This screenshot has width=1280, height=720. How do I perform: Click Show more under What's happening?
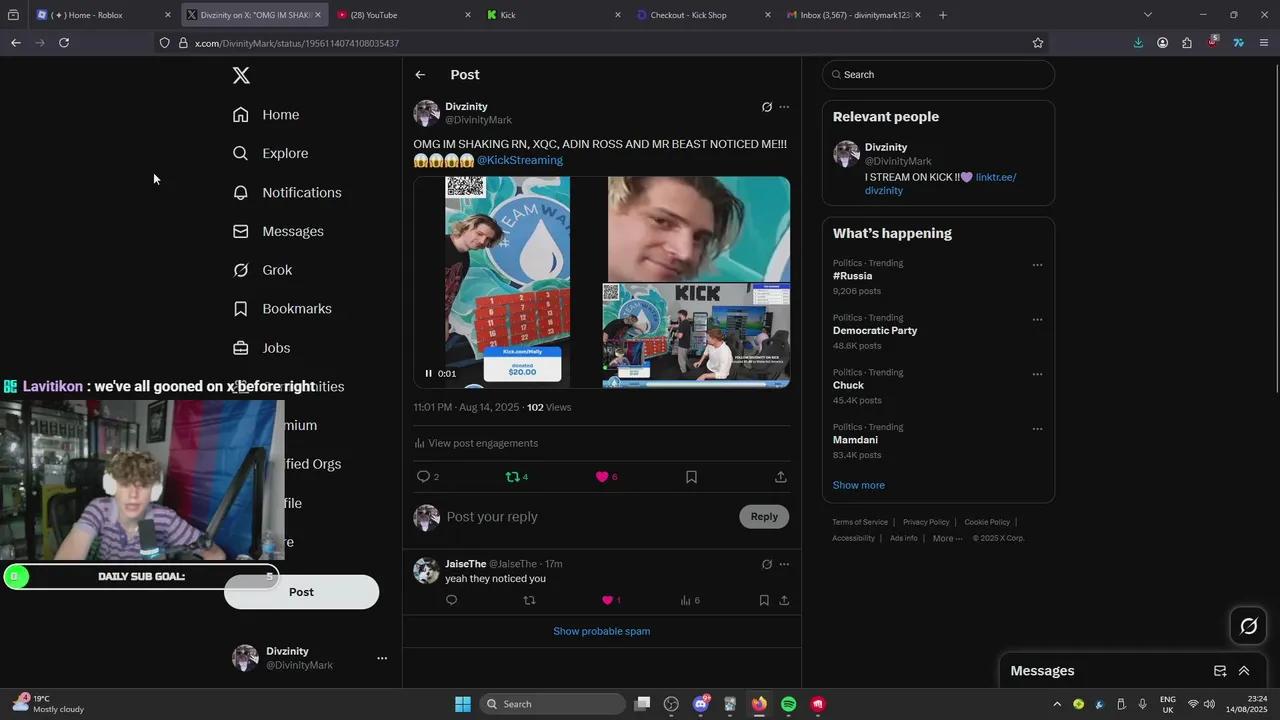[x=859, y=485]
